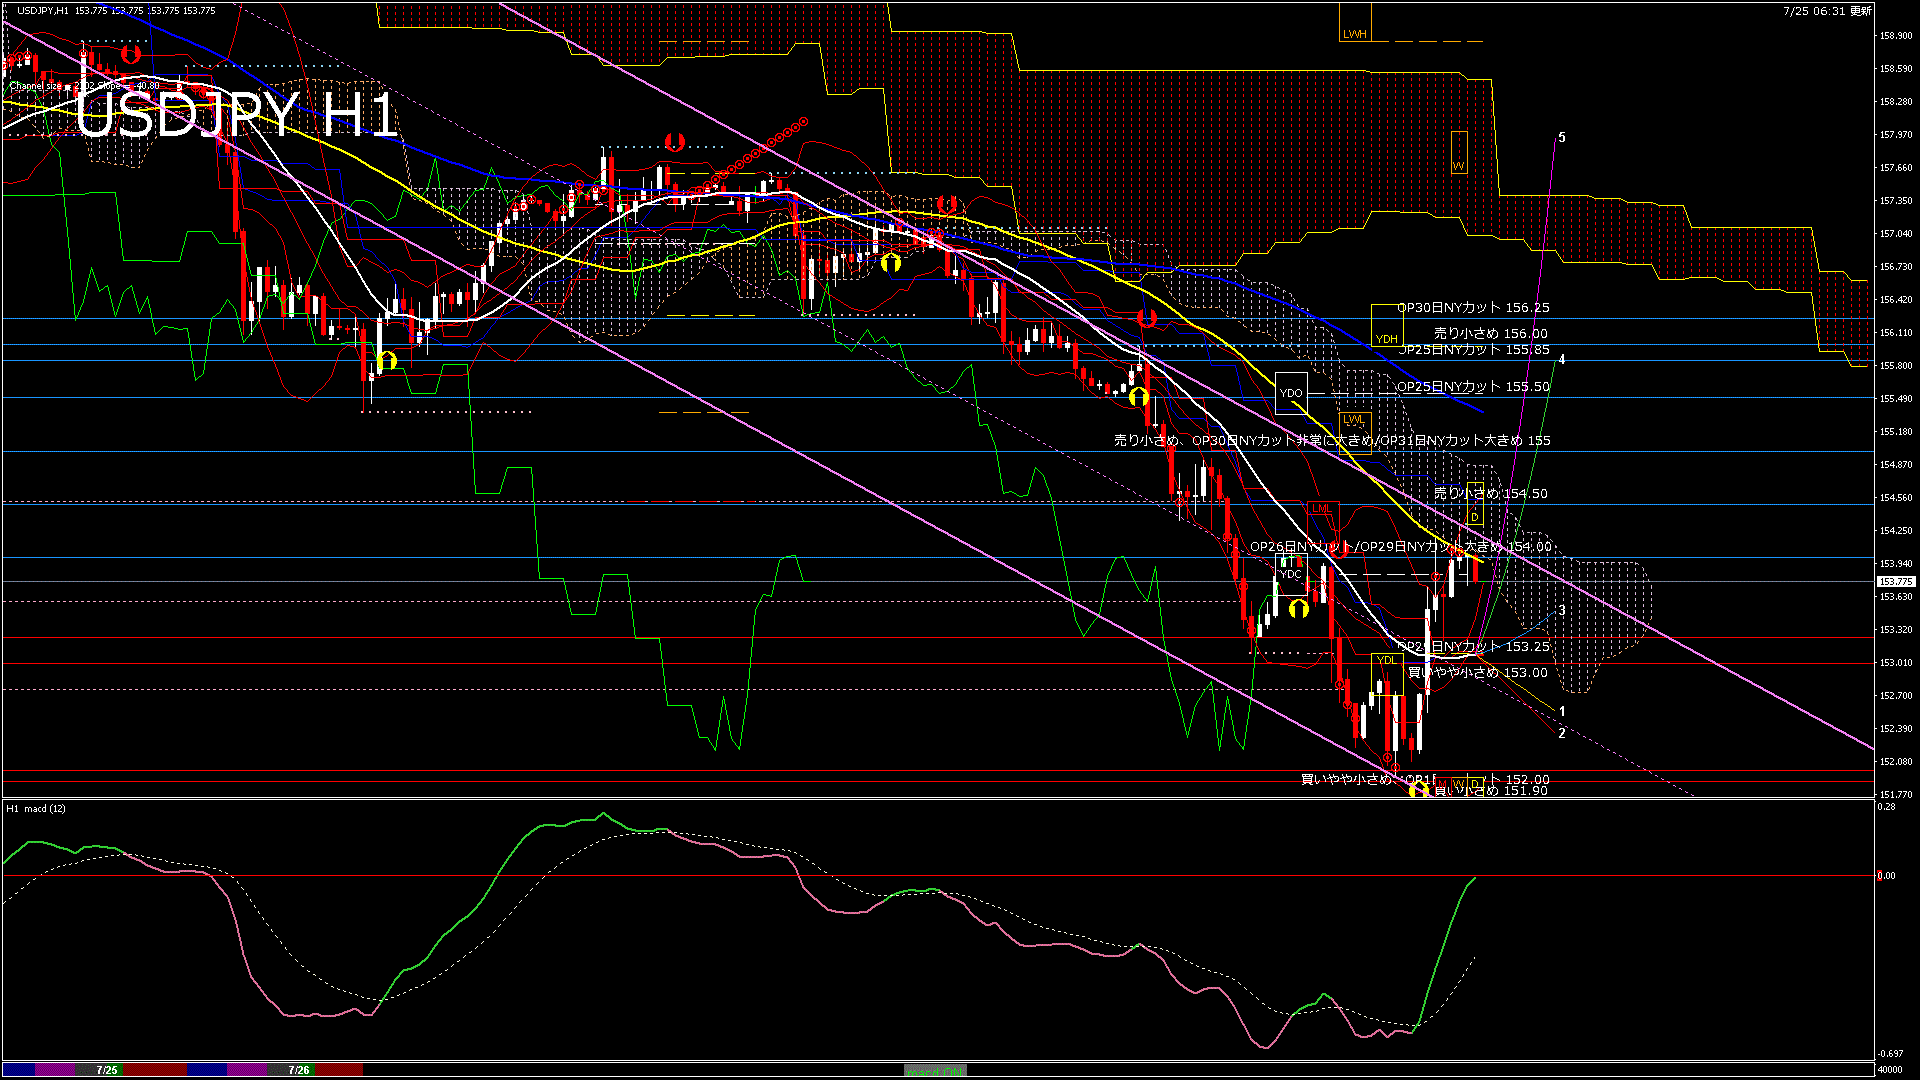This screenshot has height=1080, width=1920.
Task: Select the YDO yesterday-open marker box
Action: (x=1291, y=393)
